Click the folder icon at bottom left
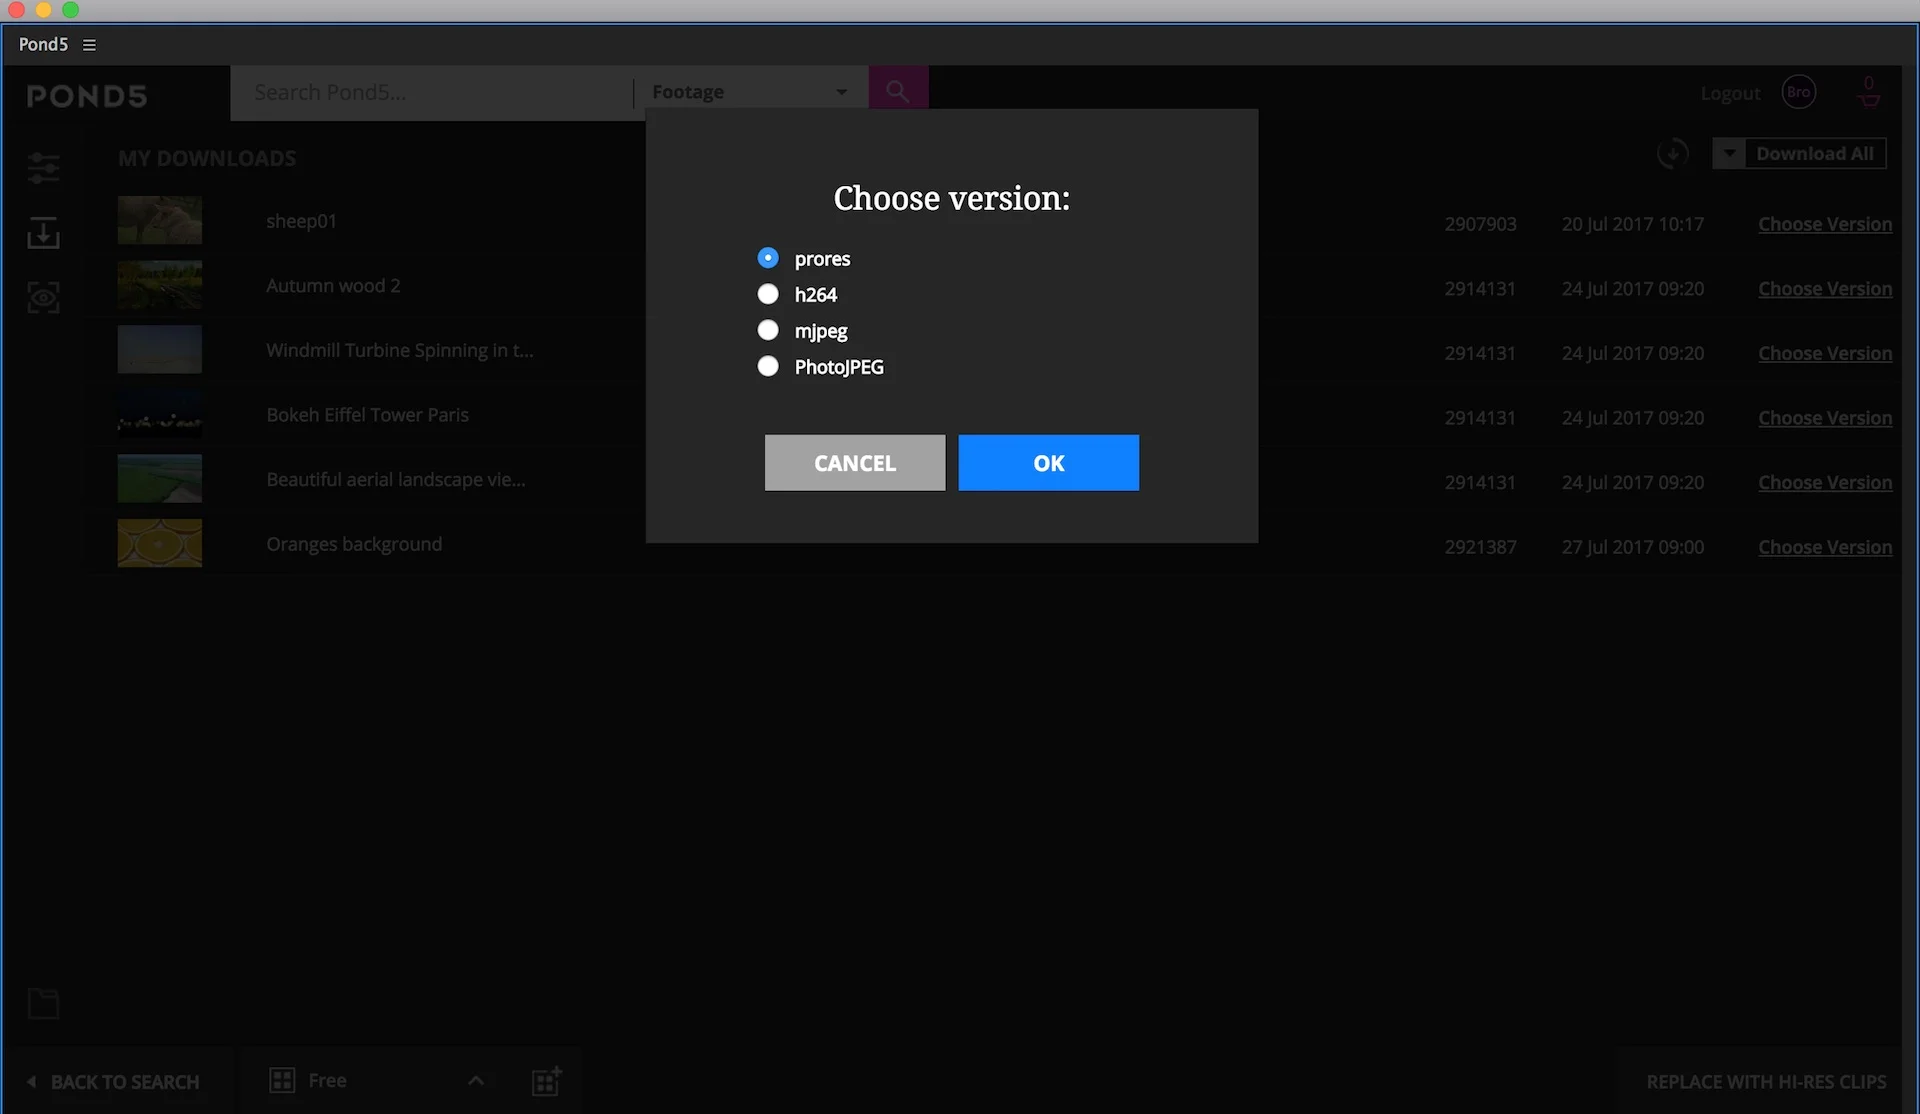This screenshot has height=1114, width=1920. [x=43, y=1003]
